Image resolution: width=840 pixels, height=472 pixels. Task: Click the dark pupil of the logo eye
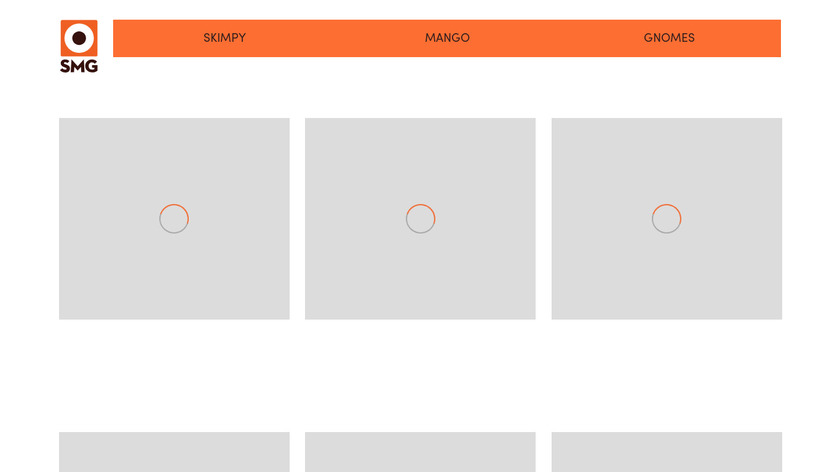click(79, 38)
